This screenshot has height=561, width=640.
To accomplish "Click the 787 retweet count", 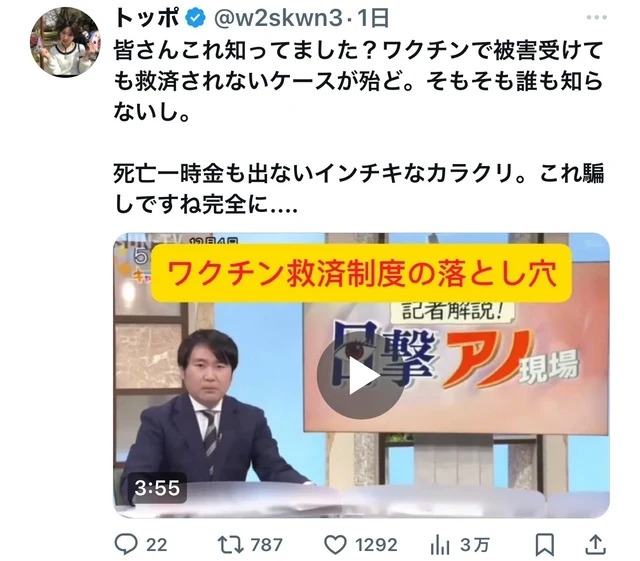I will (267, 545).
